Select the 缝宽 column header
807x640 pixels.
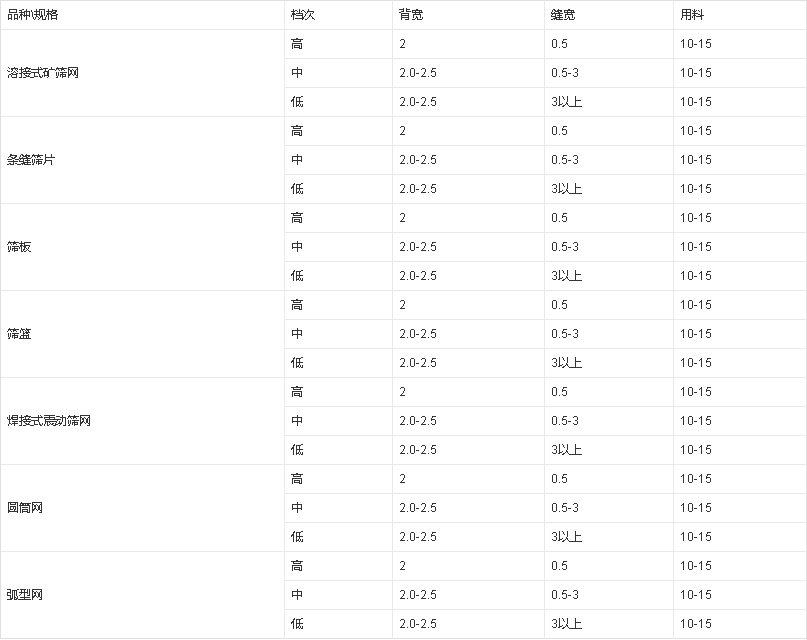click(x=562, y=15)
